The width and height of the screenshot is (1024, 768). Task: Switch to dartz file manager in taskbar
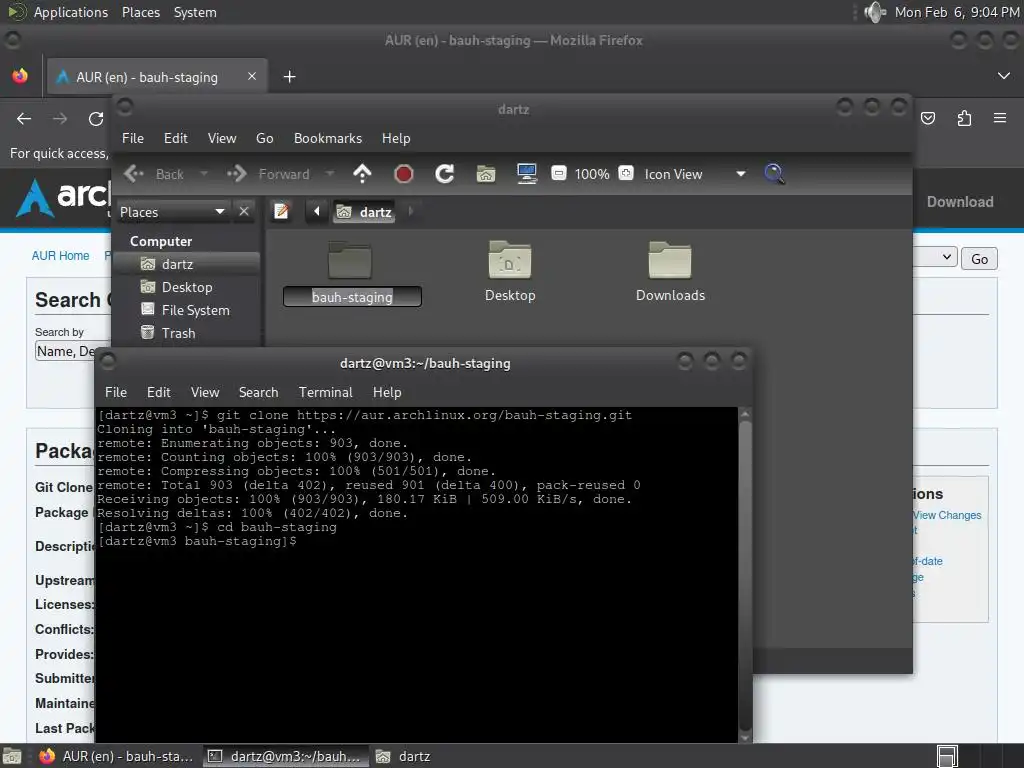[x=403, y=756]
